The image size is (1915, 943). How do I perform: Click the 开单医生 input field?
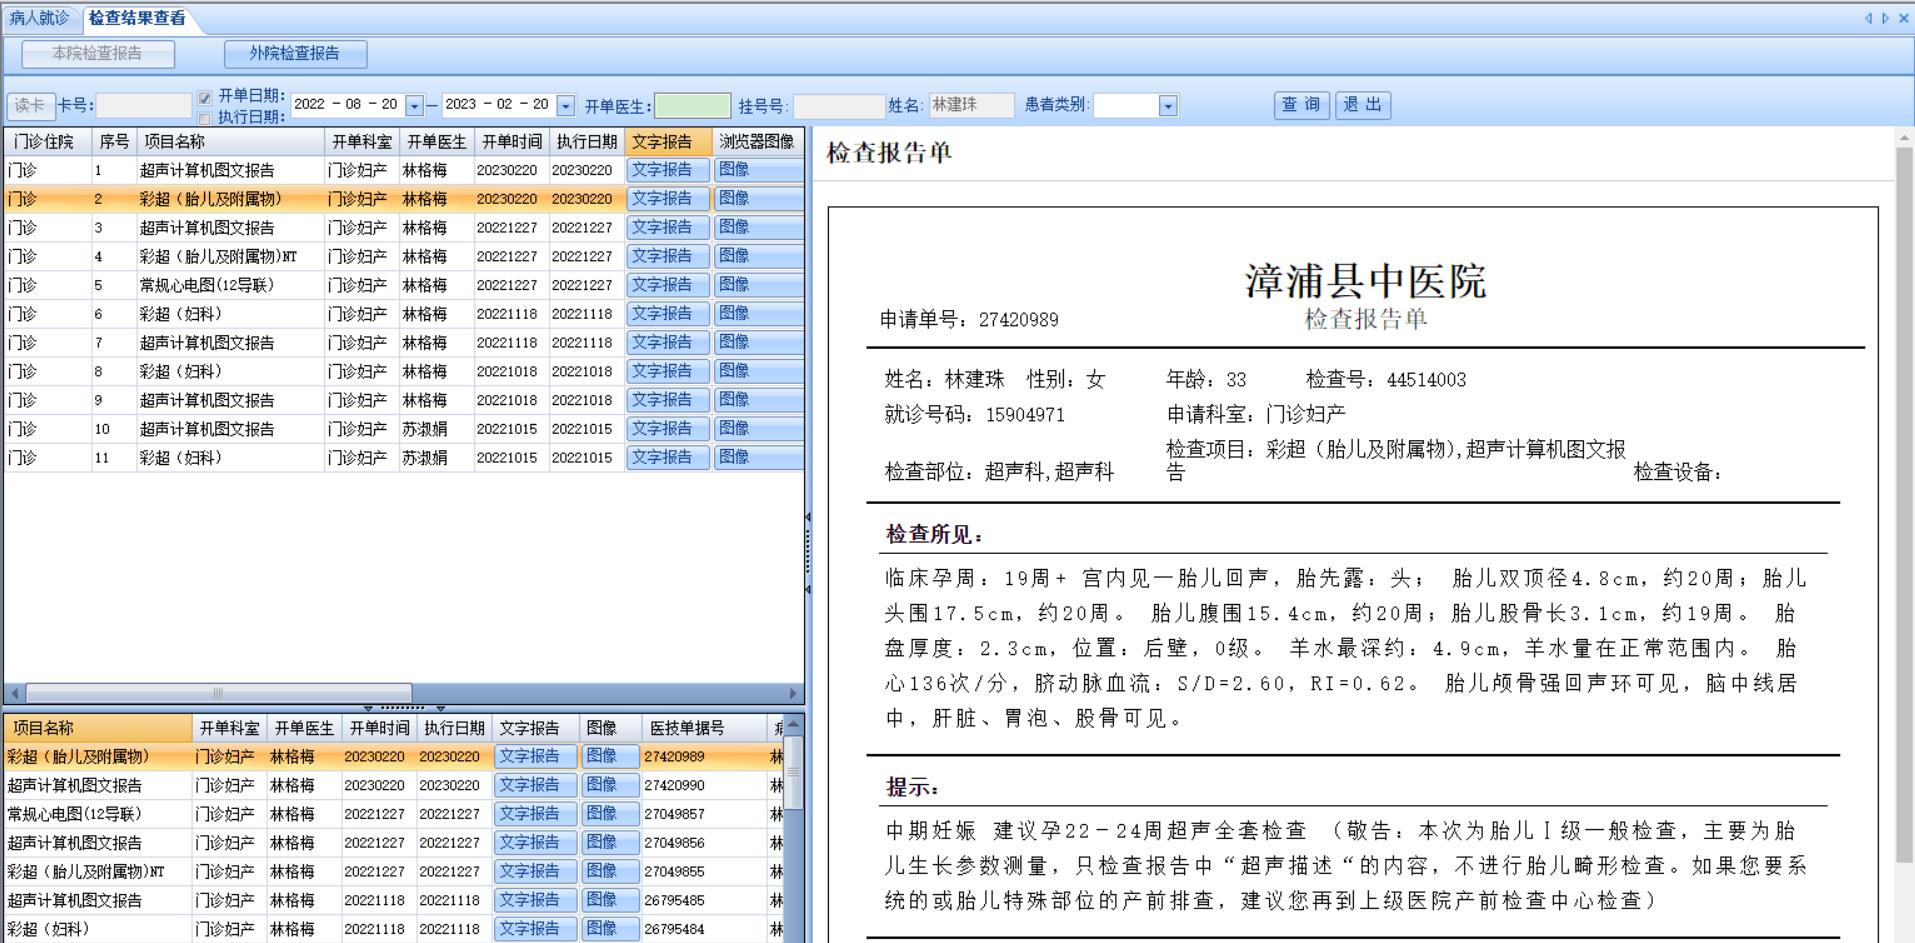tap(693, 106)
